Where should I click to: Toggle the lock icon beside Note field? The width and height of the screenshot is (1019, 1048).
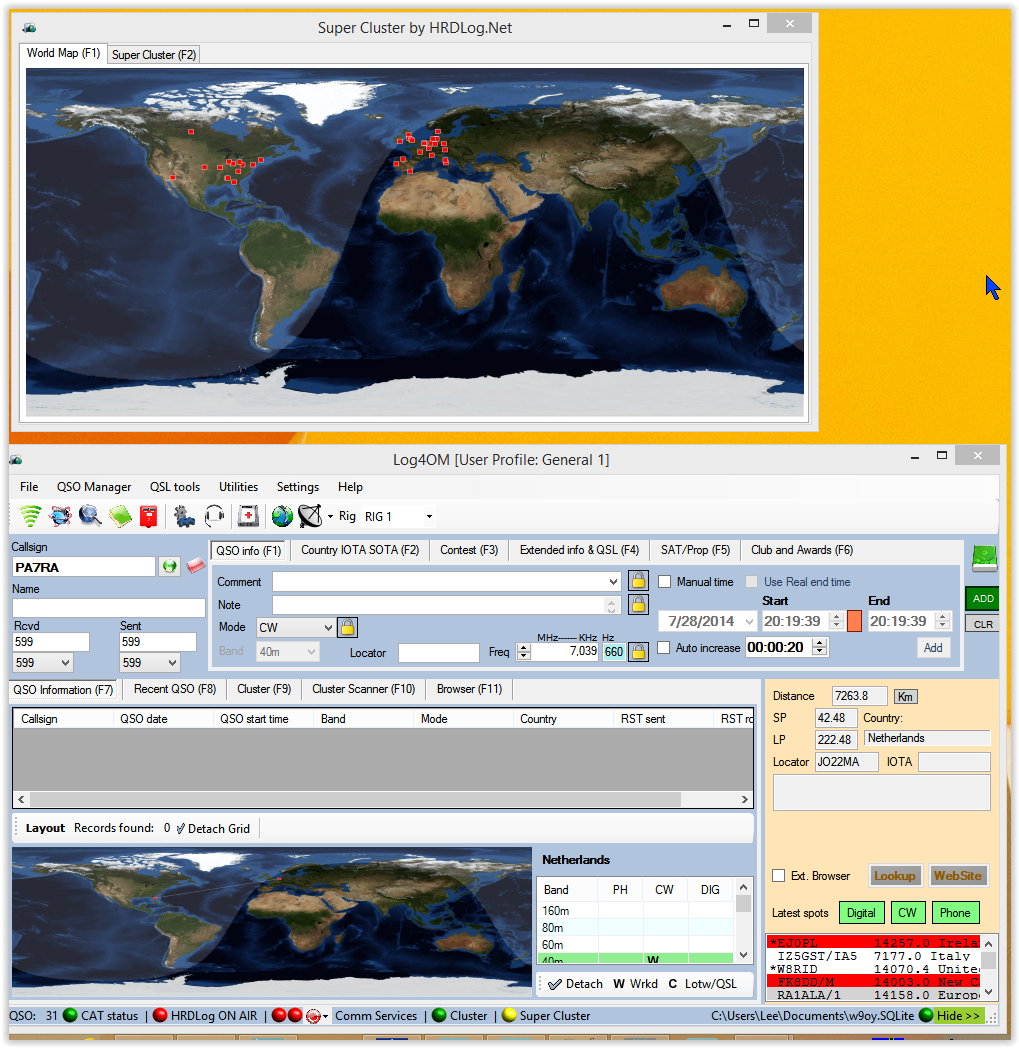(638, 604)
